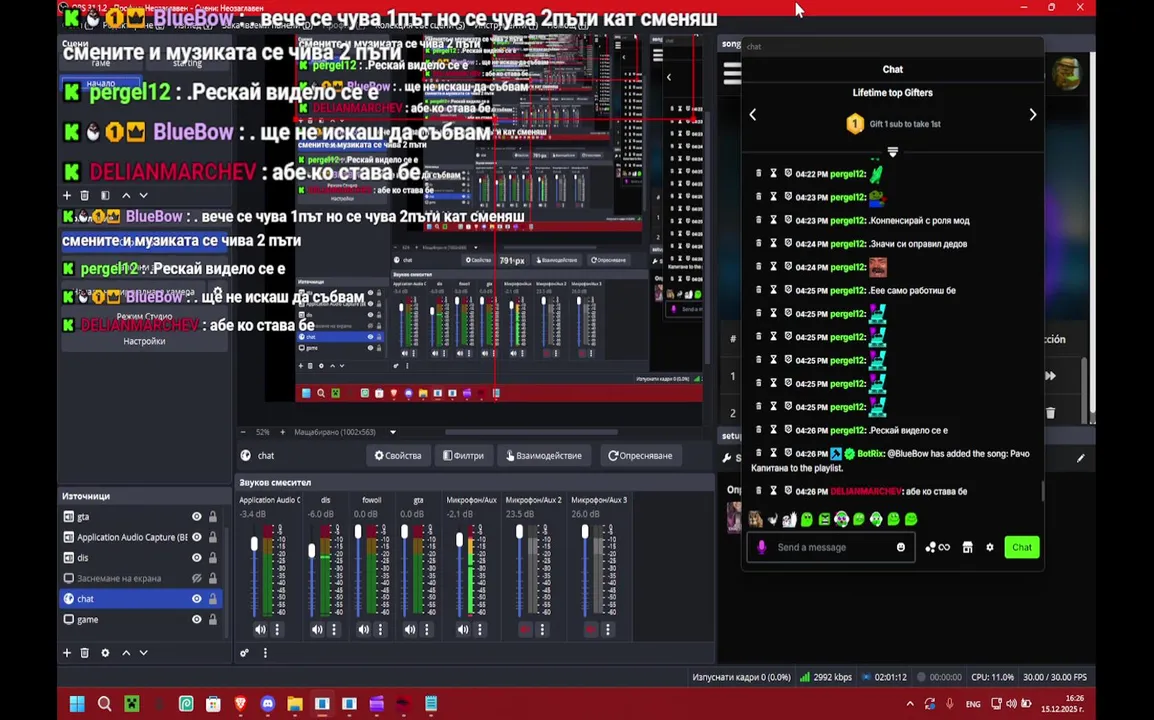
Task: Open Филтри filters for the chat source
Action: point(464,456)
